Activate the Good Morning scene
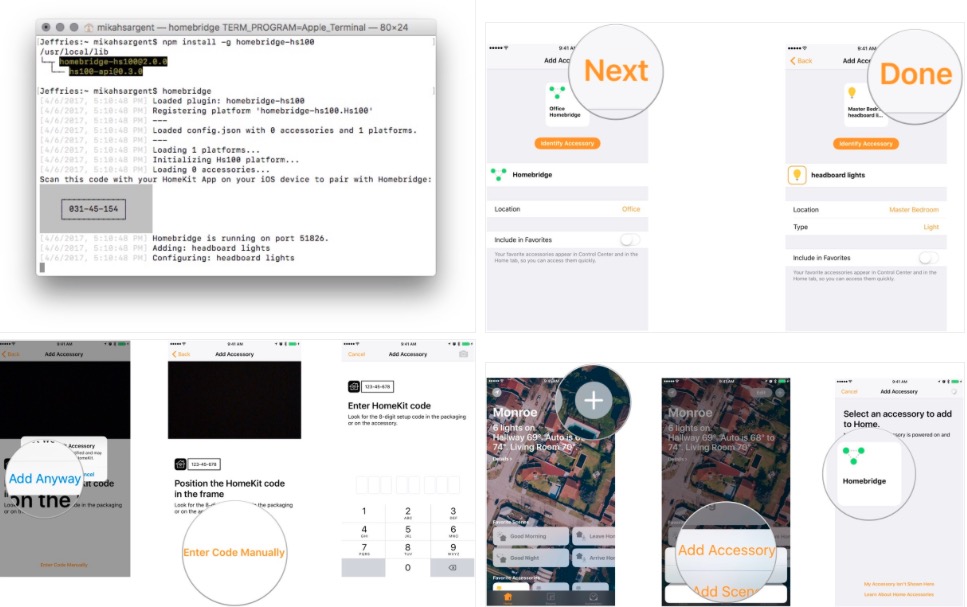Image resolution: width=967 pixels, height=607 pixels. tap(531, 536)
